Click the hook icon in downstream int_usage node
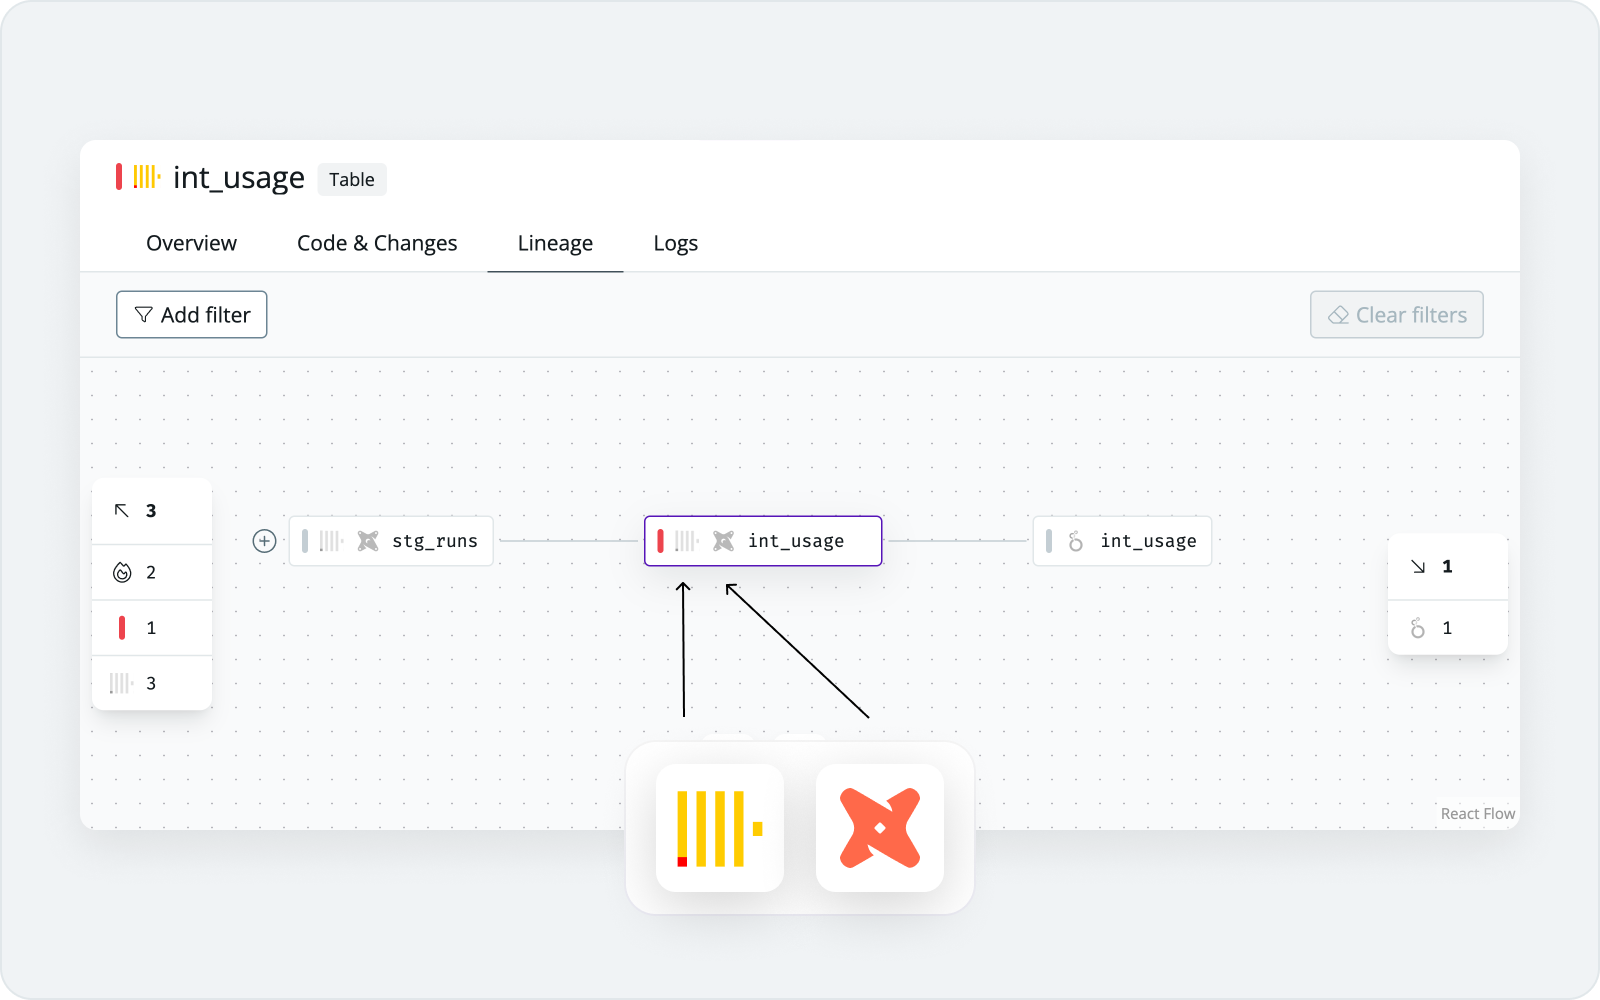The height and width of the screenshot is (1000, 1600). tap(1076, 541)
